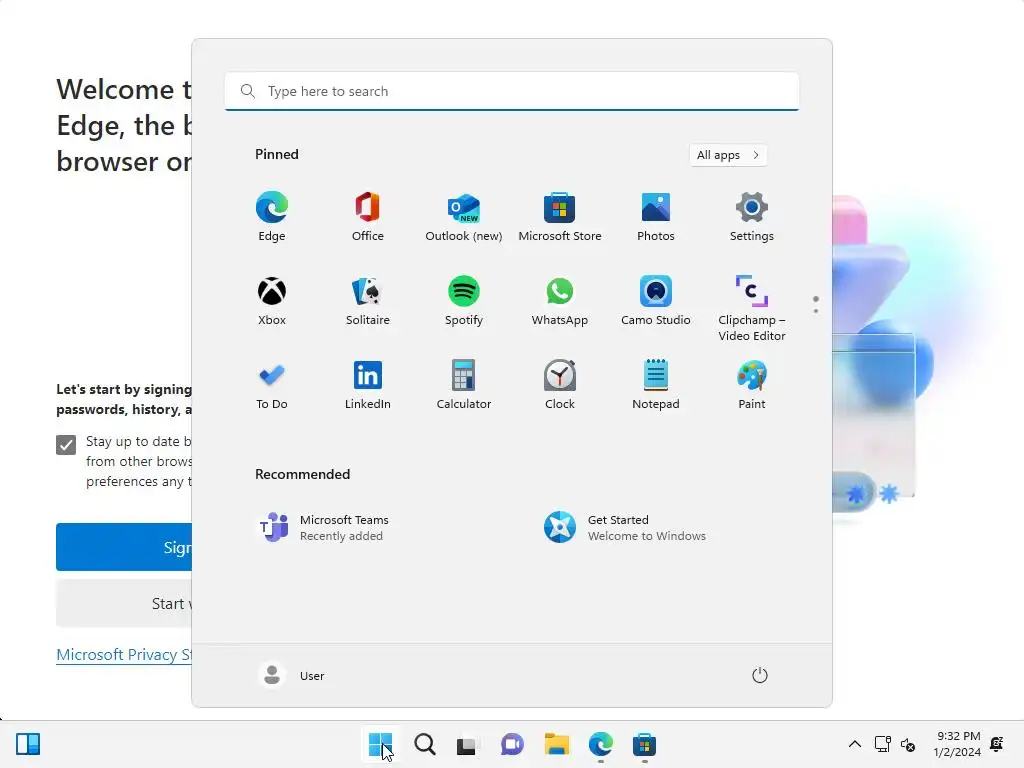Open Outlook (new) app
Image resolution: width=1024 pixels, height=768 pixels.
(464, 217)
